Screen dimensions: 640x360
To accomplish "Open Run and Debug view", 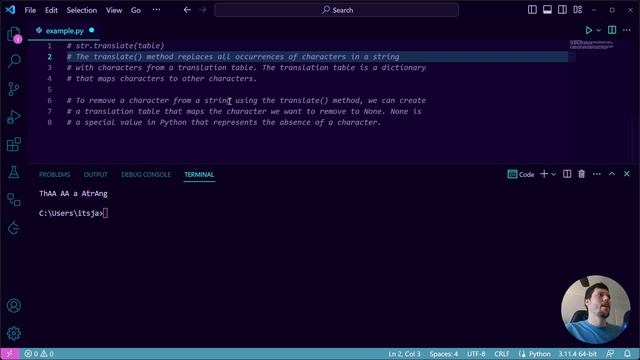I will [13, 117].
